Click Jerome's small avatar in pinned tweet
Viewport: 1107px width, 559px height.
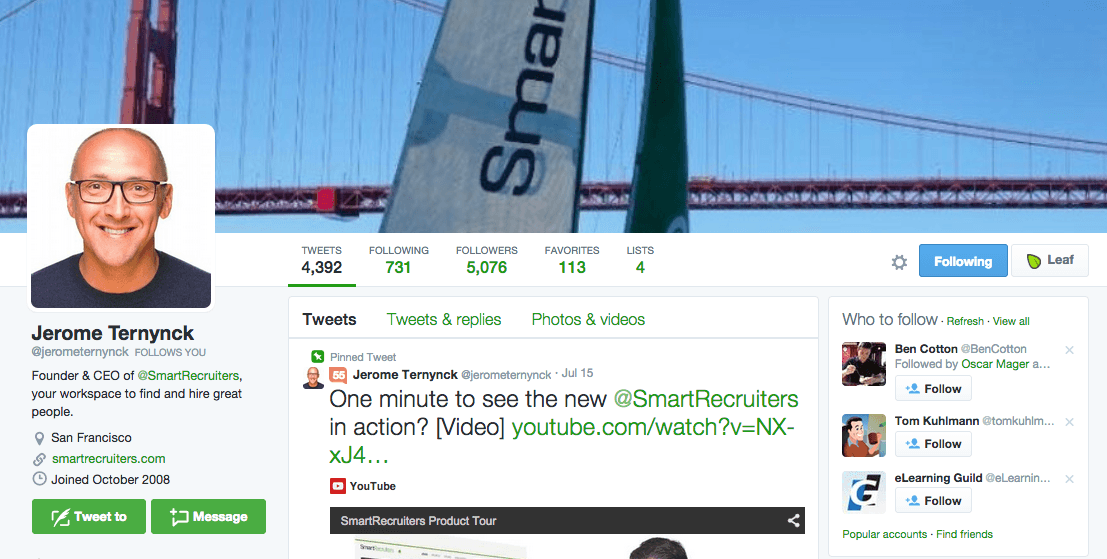point(313,378)
